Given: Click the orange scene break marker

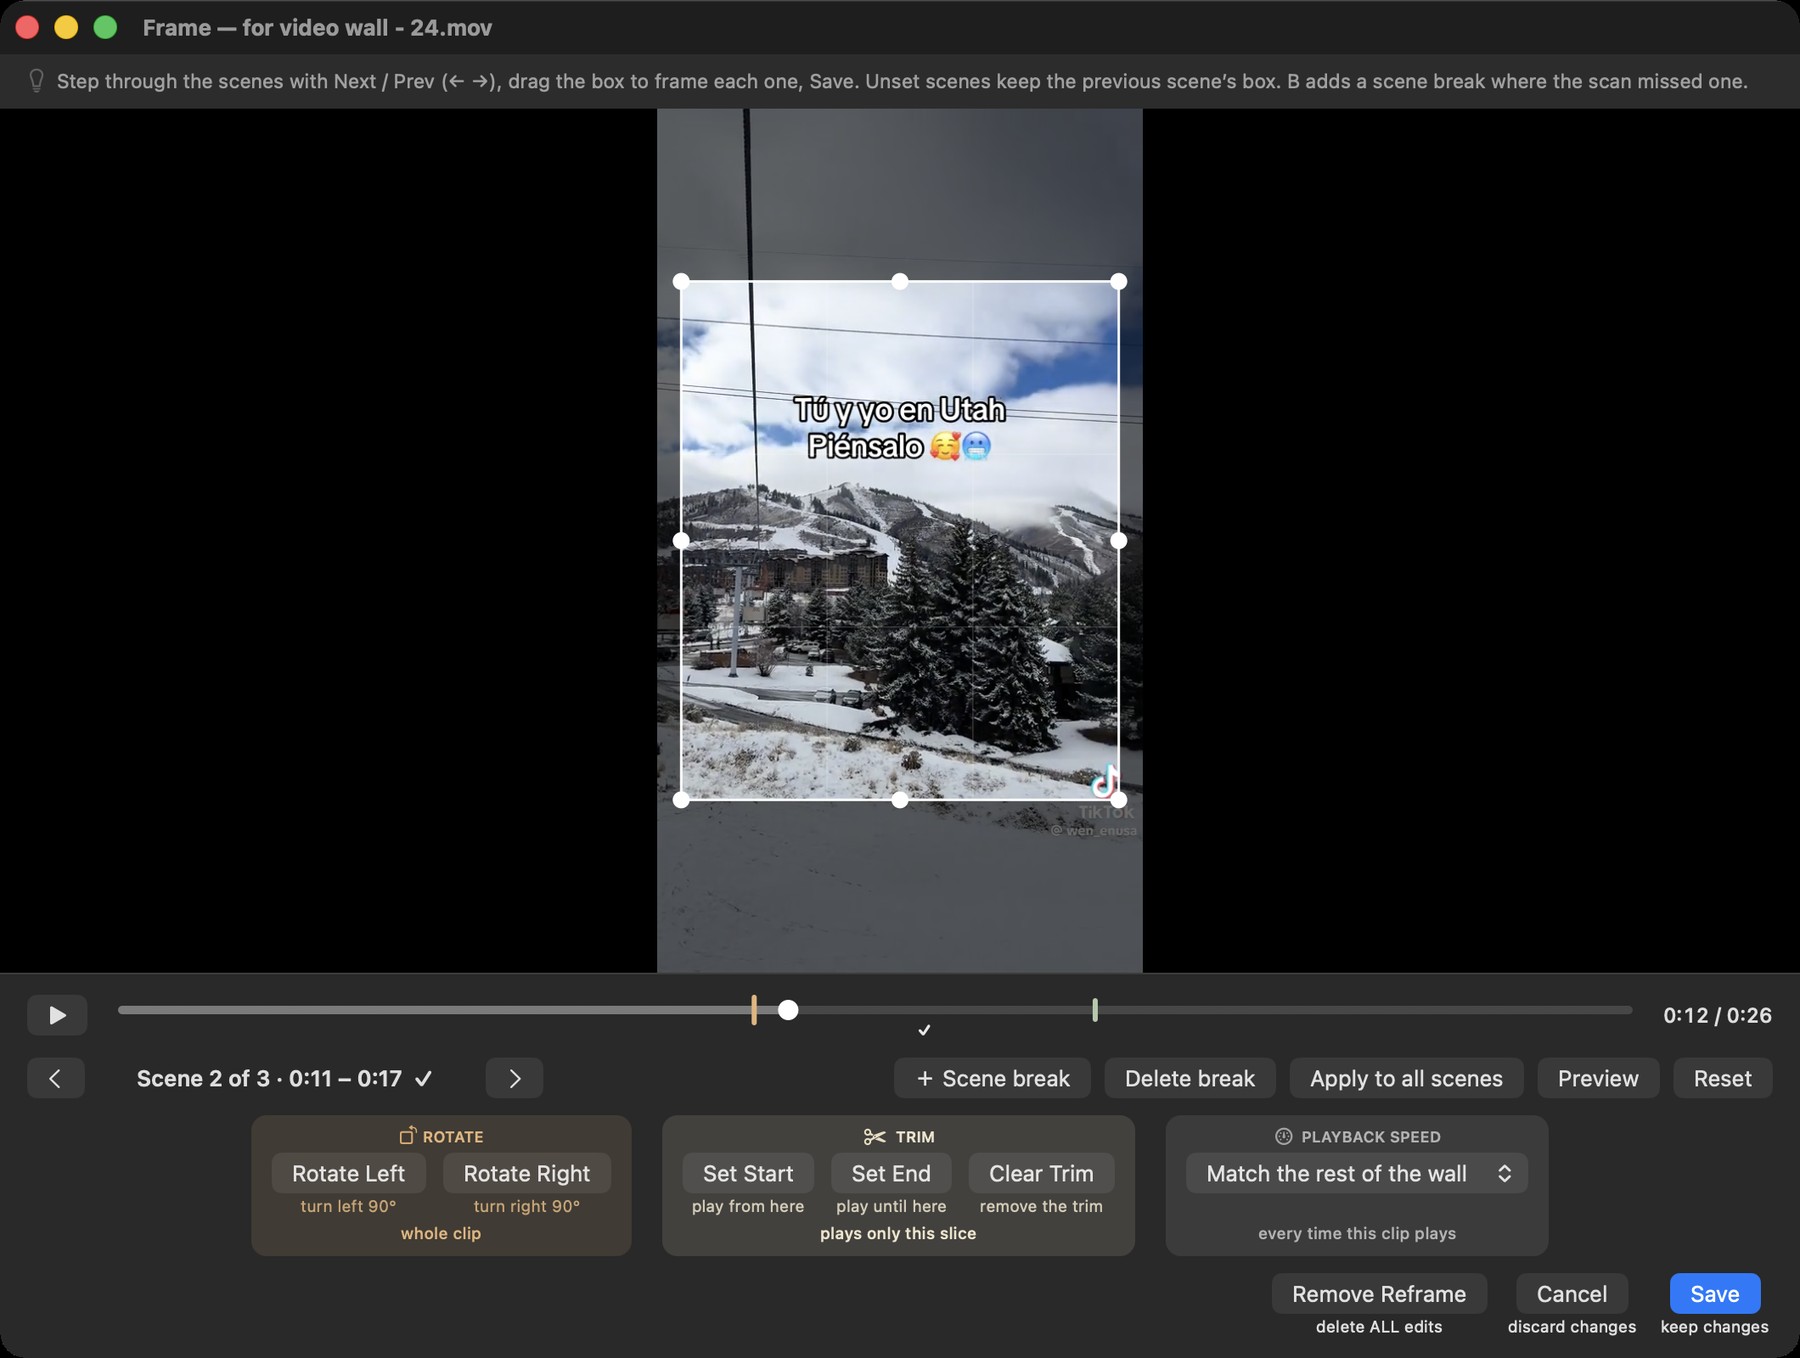Looking at the screenshot, I should (754, 1010).
